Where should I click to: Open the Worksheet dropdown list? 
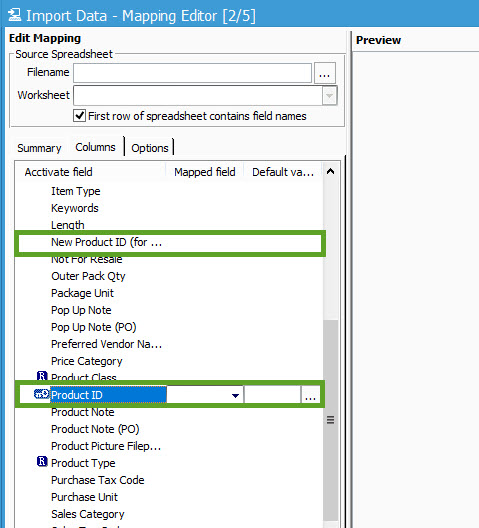coord(329,96)
